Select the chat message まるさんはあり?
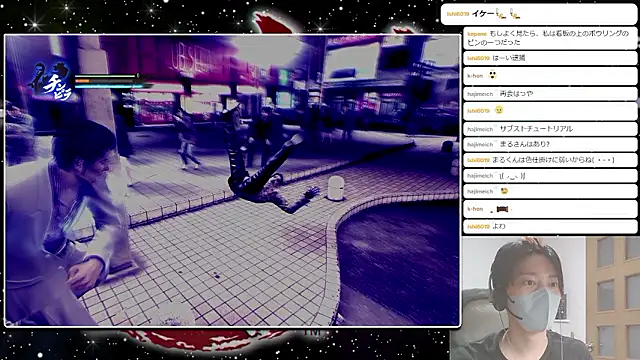640x360 pixels. pos(550,144)
